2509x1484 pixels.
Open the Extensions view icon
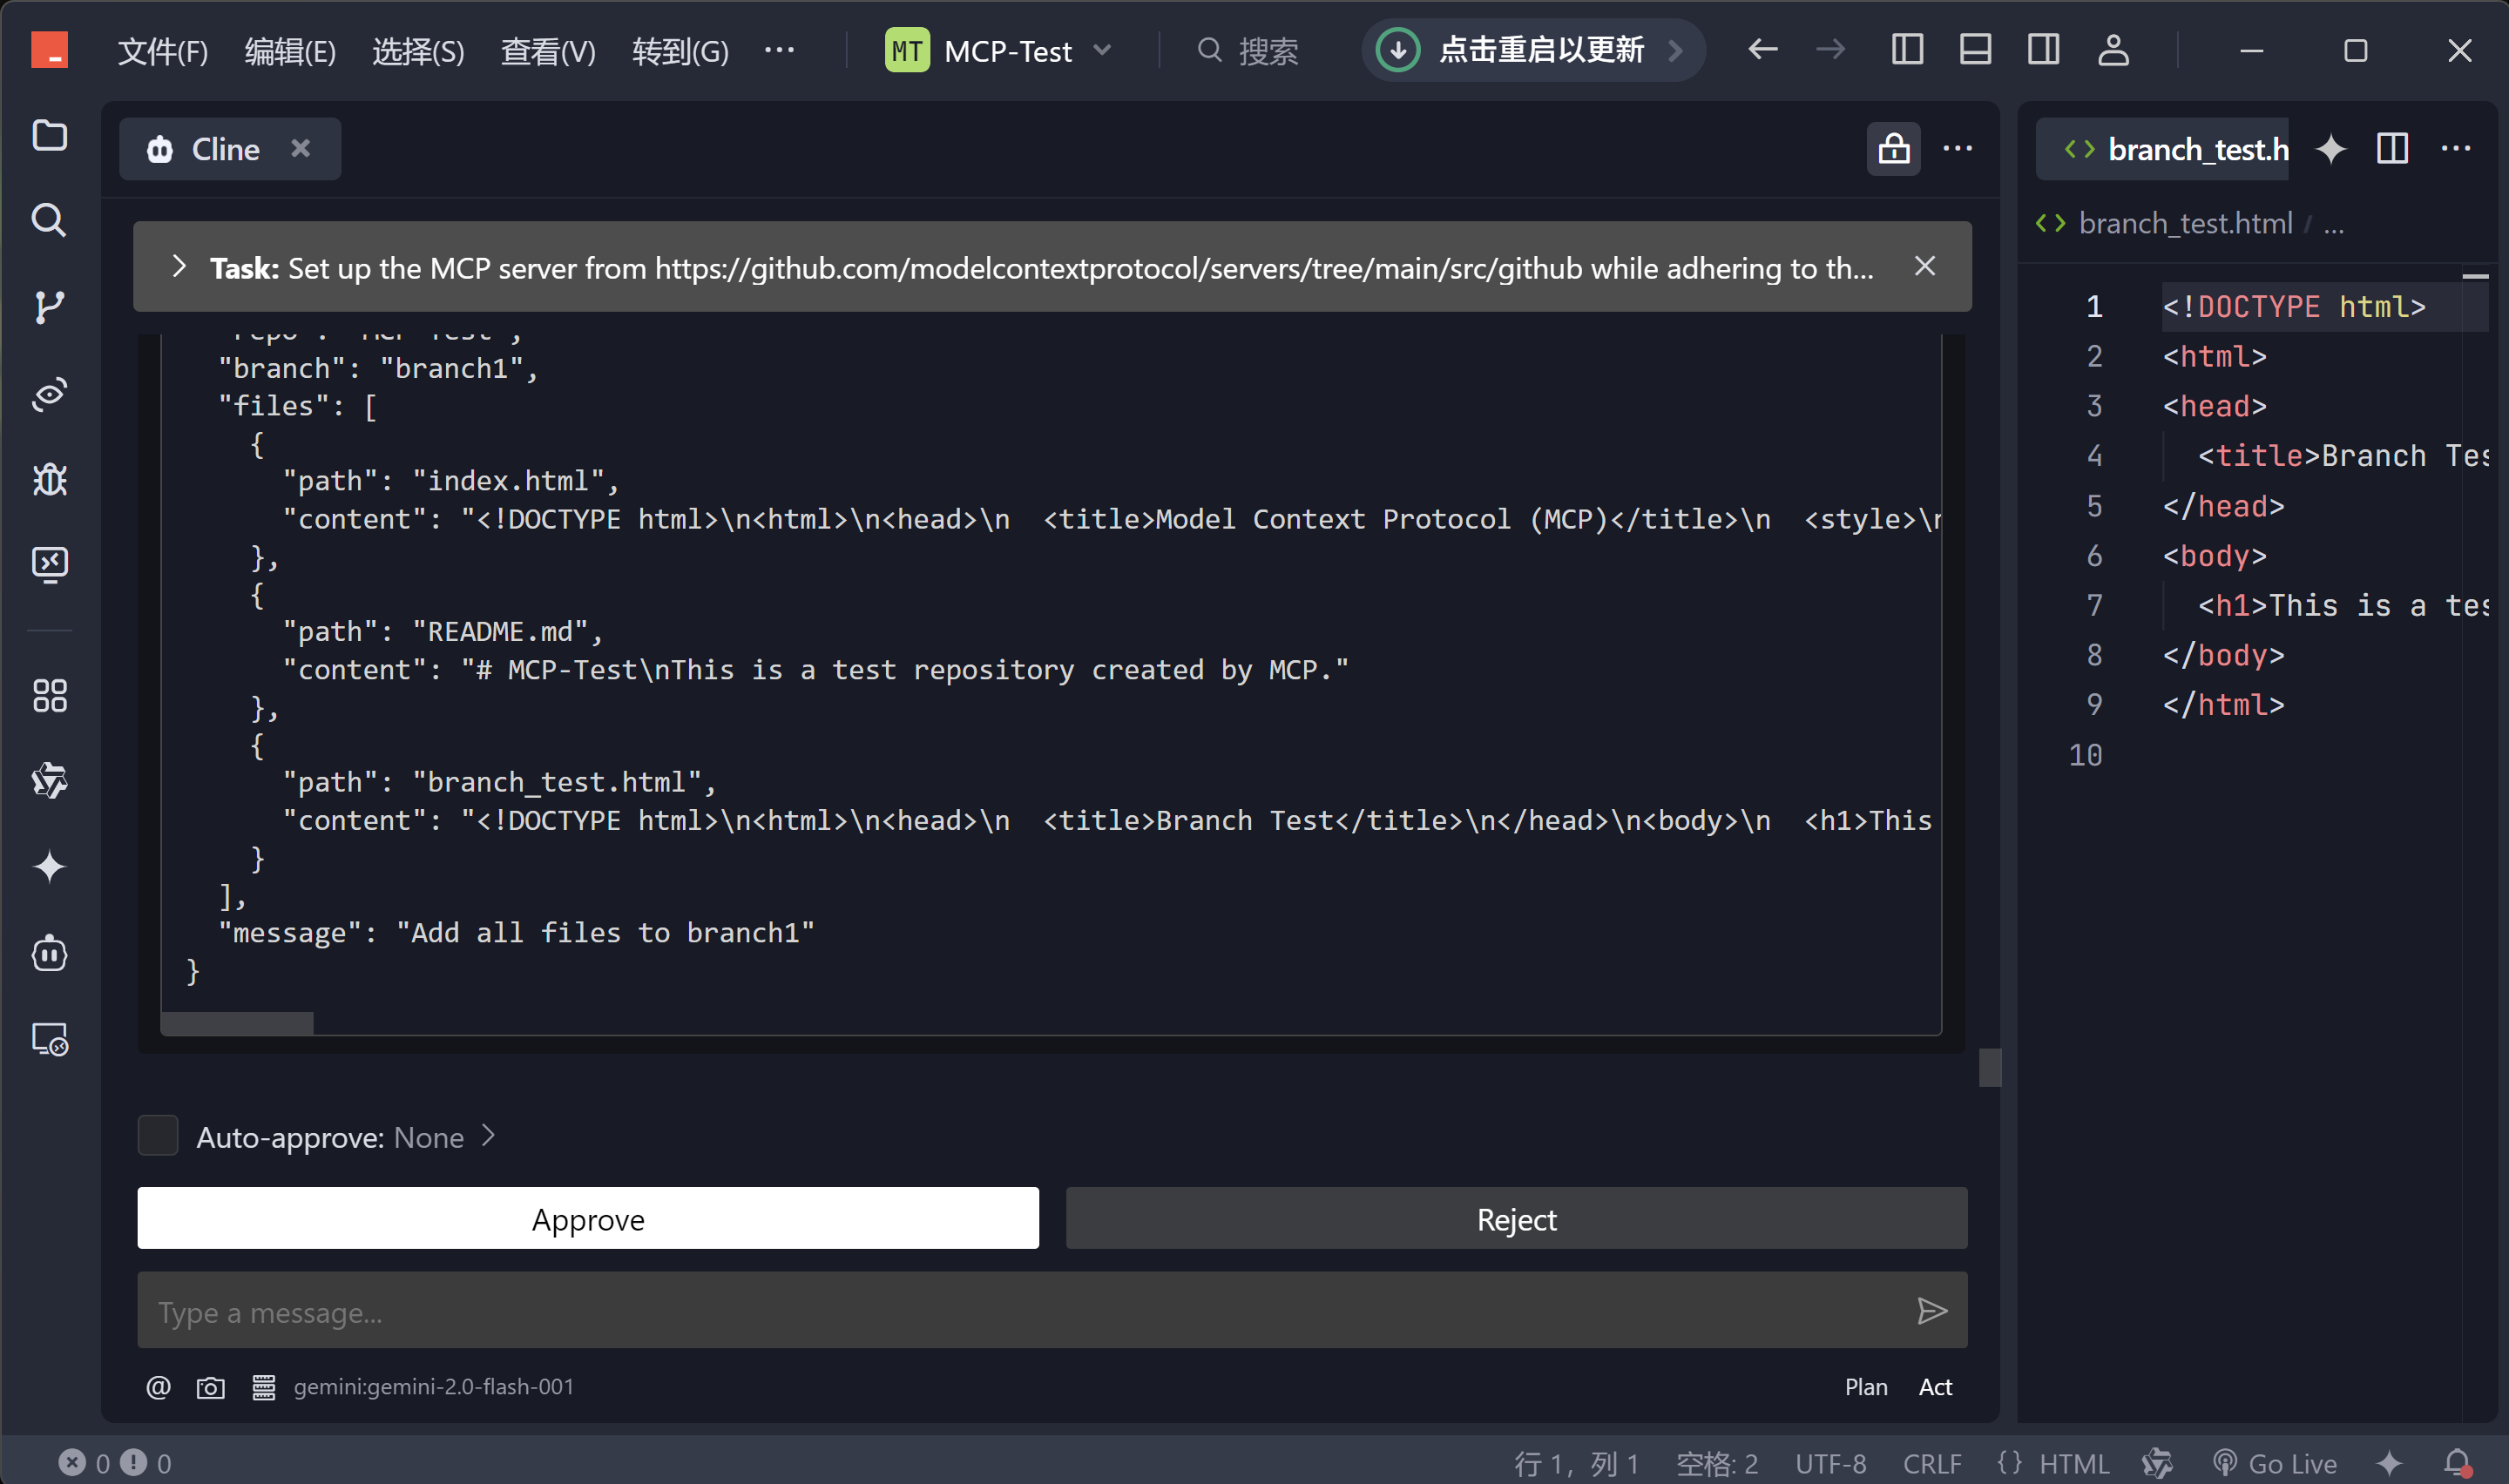(49, 695)
